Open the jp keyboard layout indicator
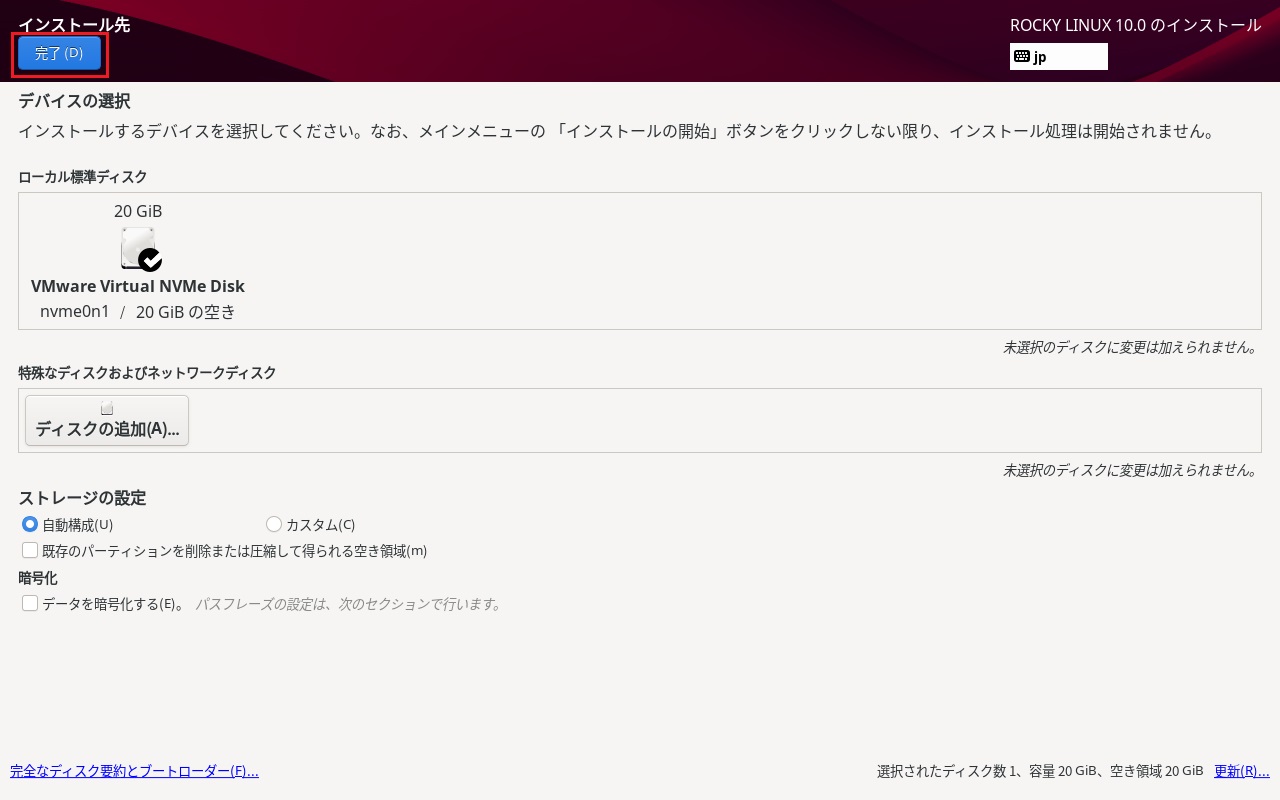 point(1059,57)
